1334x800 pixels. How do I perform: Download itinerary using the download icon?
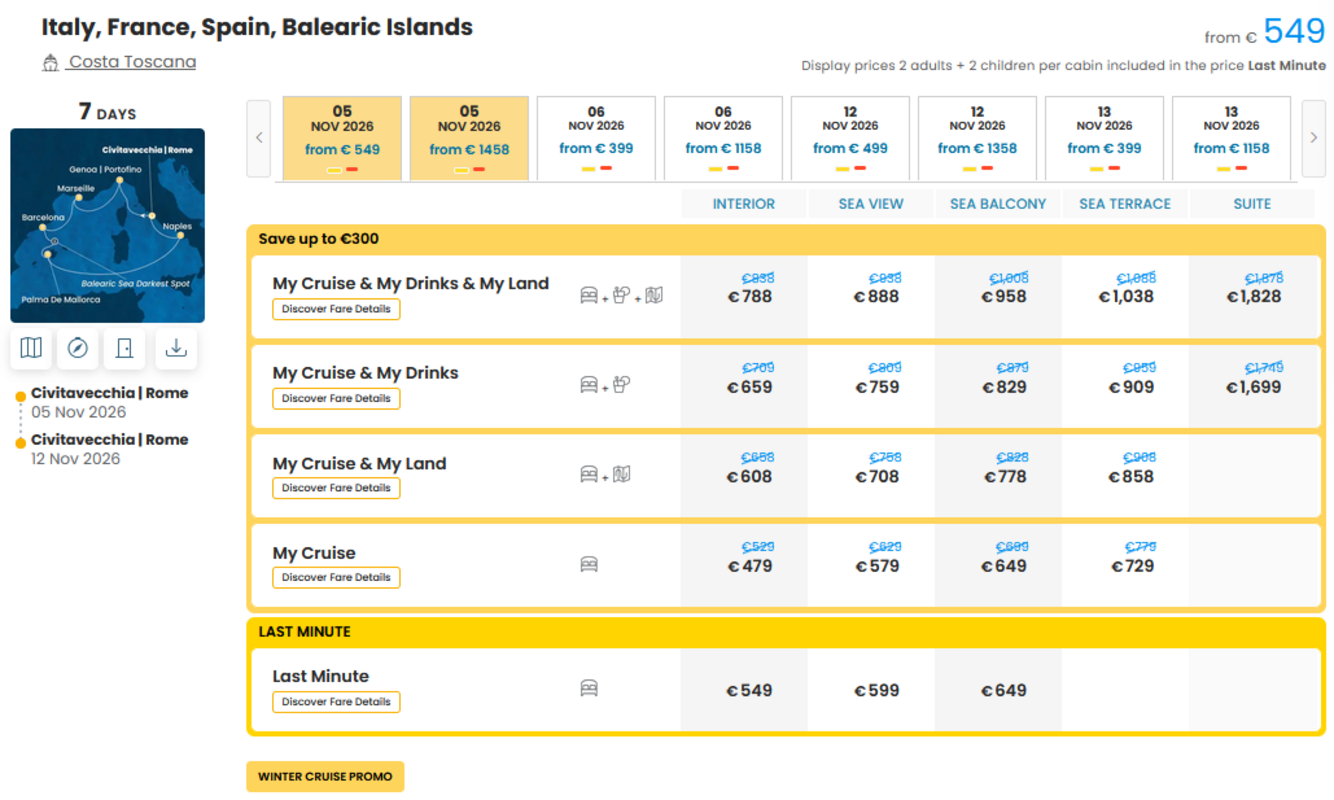tap(176, 348)
